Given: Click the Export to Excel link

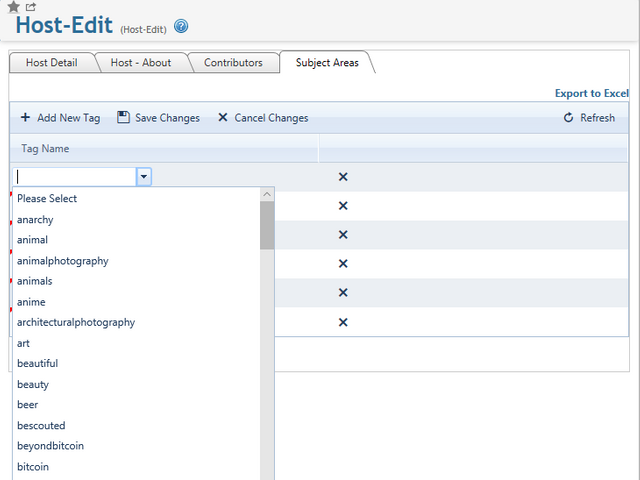Looking at the screenshot, I should pyautogui.click(x=591, y=94).
